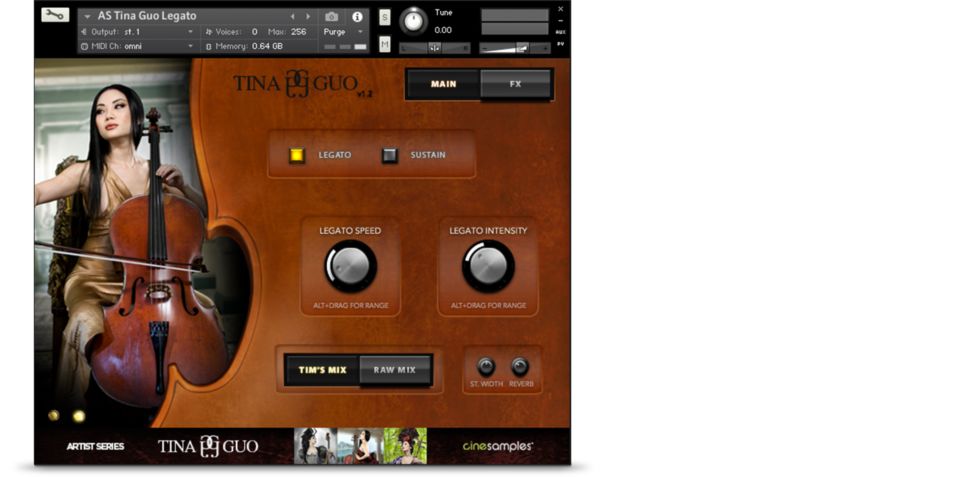Screen dimensions: 960x477
Task: Click the Legato Speed knob
Action: (350, 266)
